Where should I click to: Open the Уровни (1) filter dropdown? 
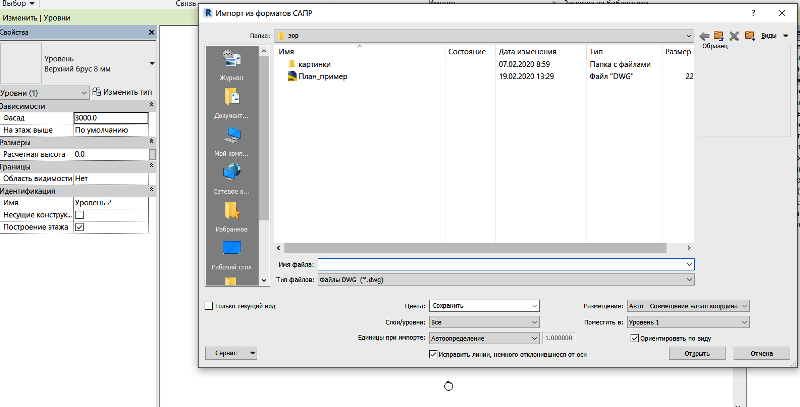[x=45, y=93]
